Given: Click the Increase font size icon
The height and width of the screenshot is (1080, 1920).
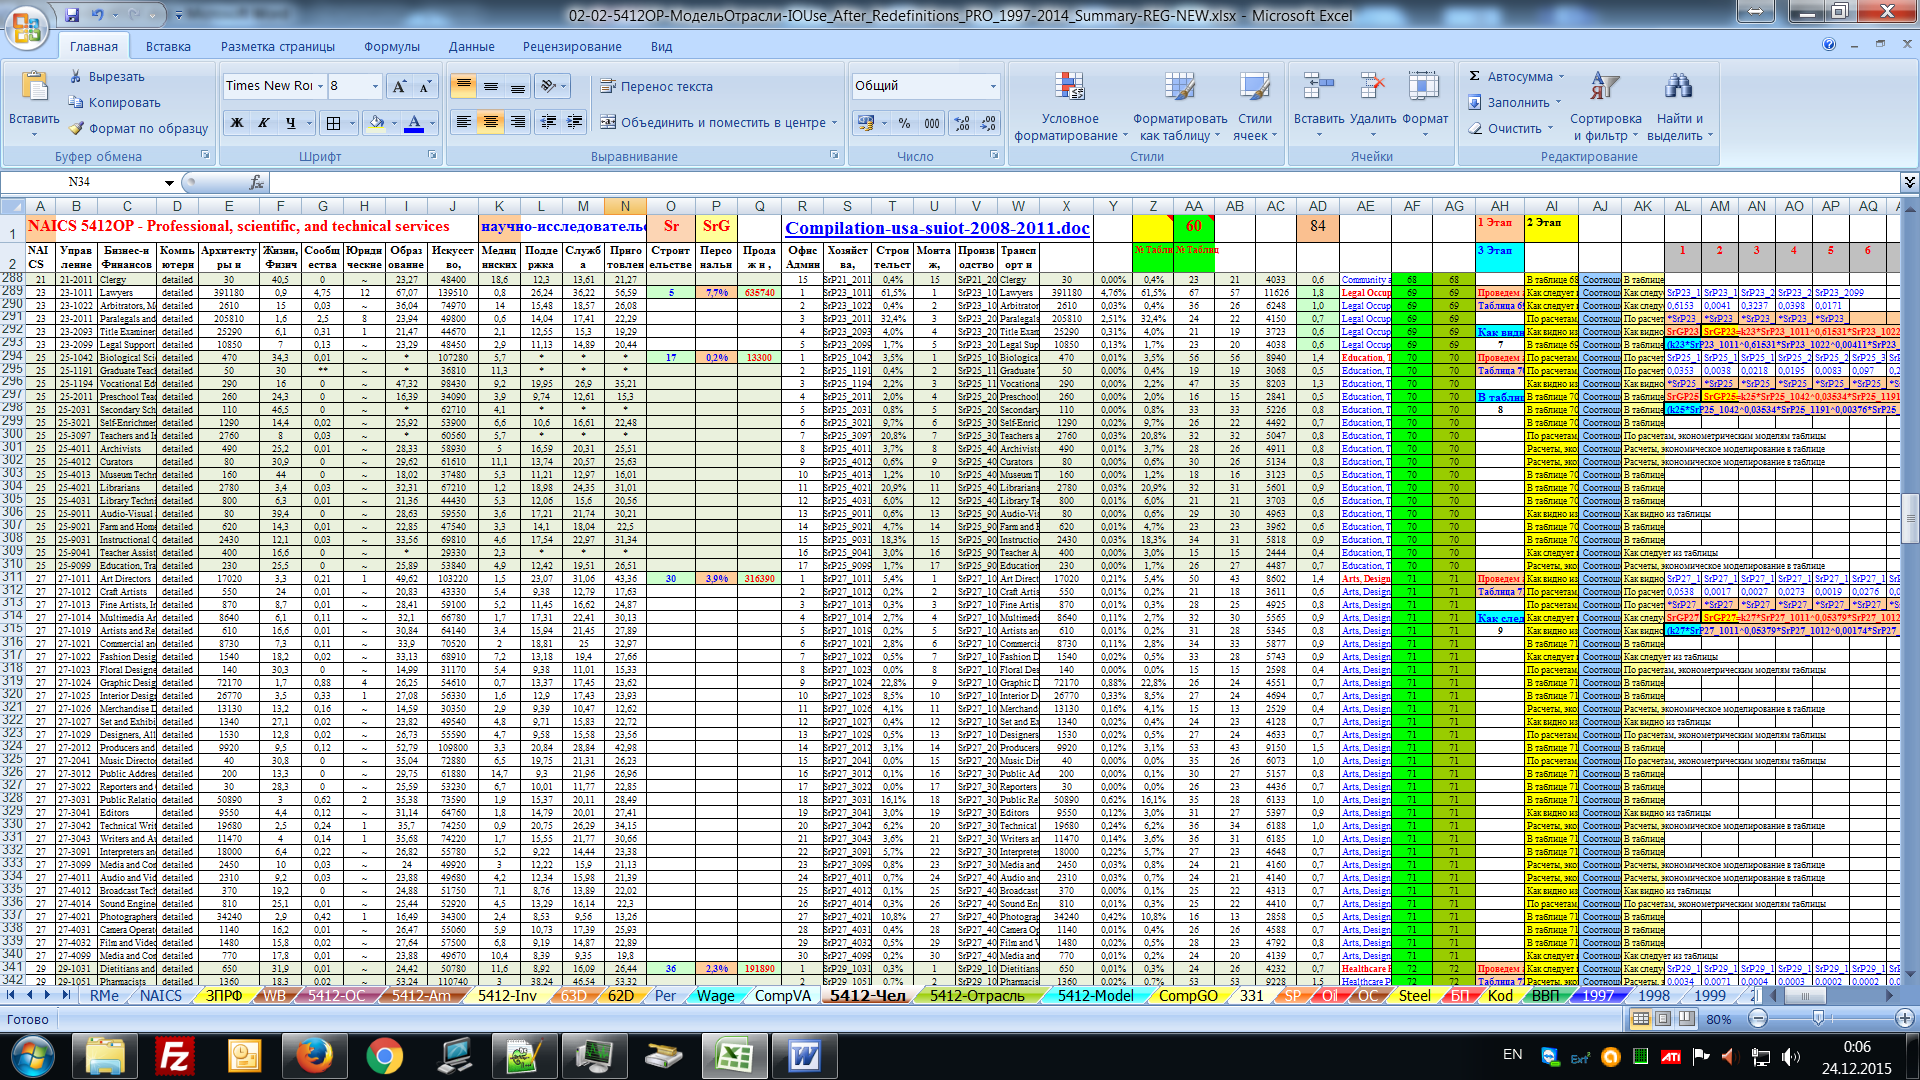Looking at the screenshot, I should (399, 87).
